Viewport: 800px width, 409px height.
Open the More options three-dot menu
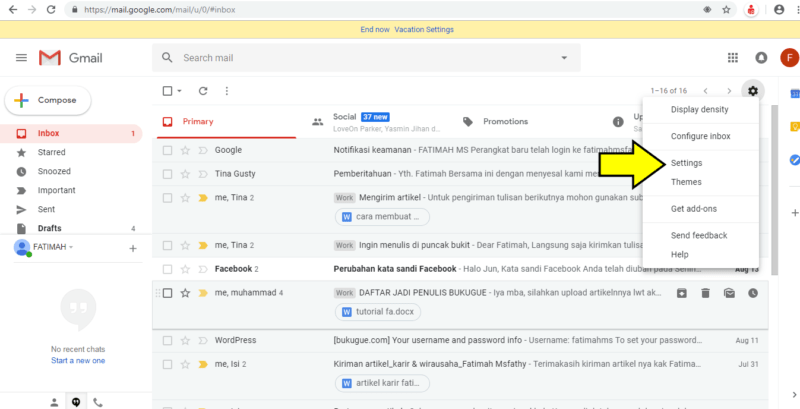(227, 91)
